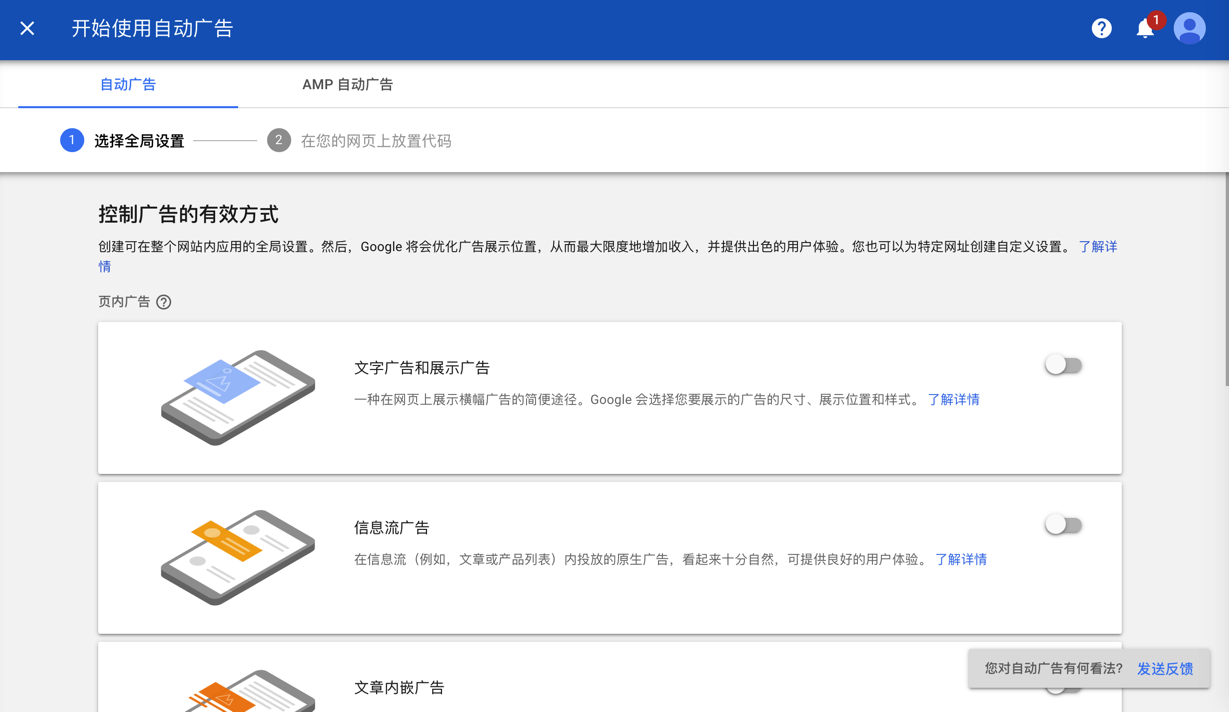This screenshot has height=712, width=1229.
Task: Enable the 信息流广告 toggle
Action: [1063, 525]
